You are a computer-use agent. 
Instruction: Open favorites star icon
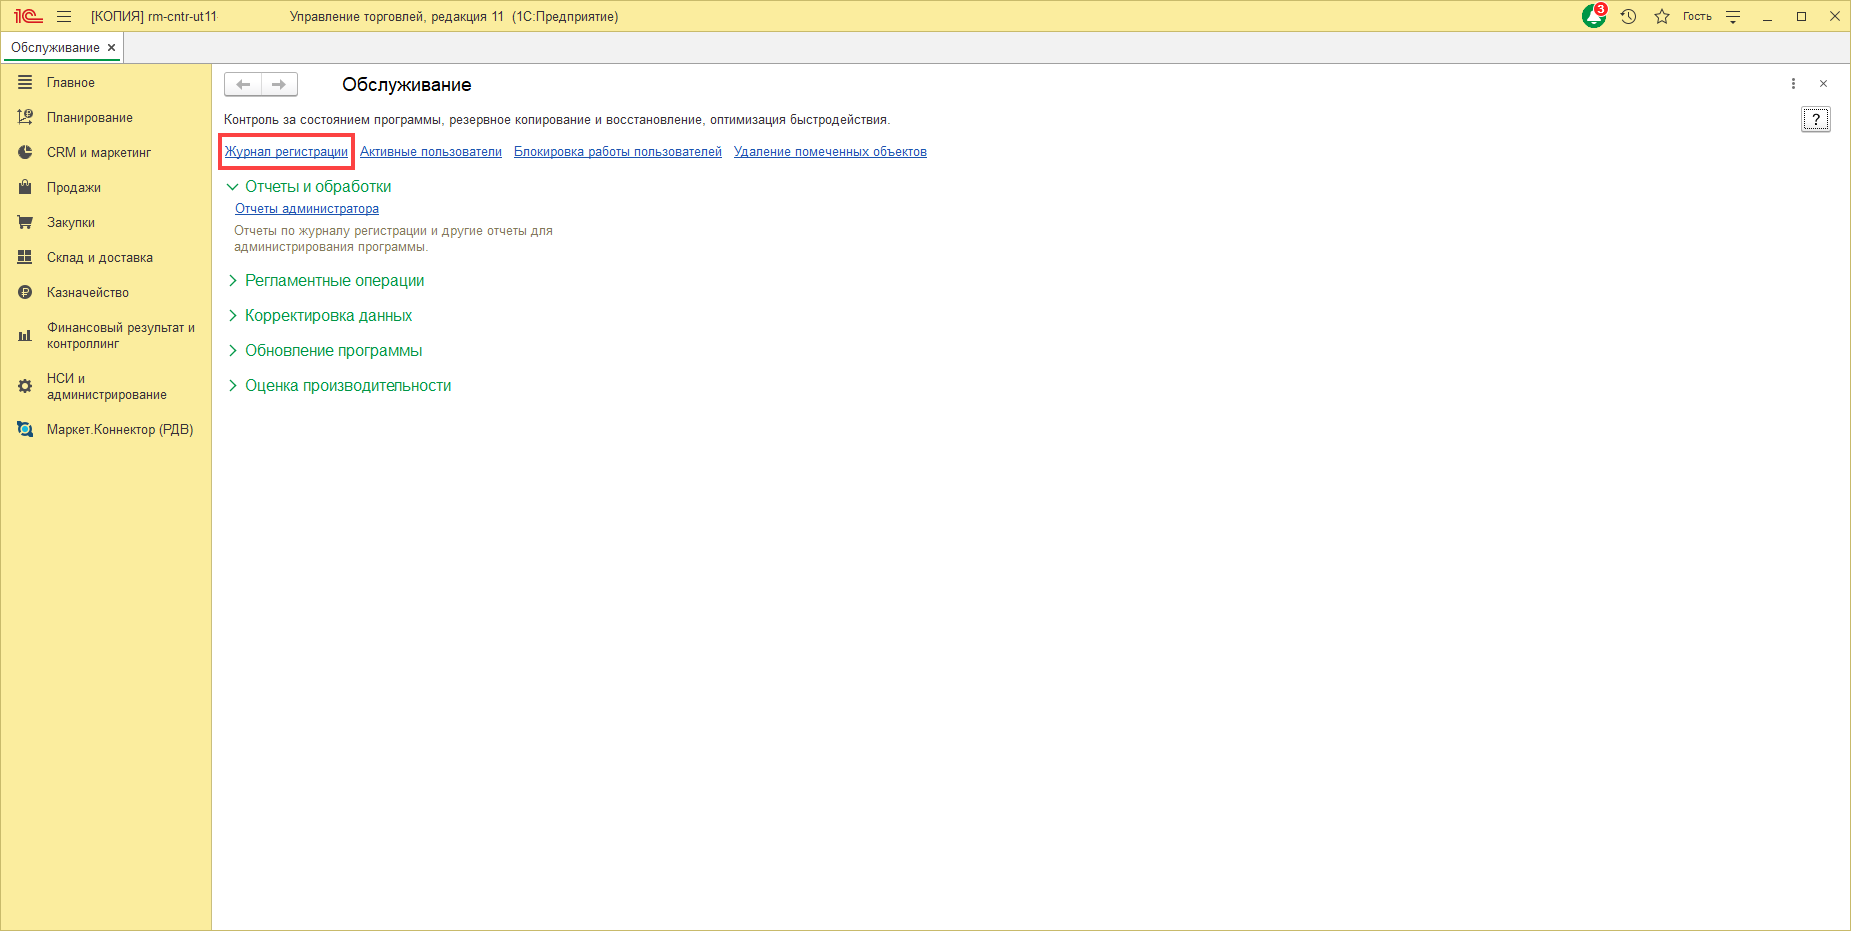point(1662,16)
